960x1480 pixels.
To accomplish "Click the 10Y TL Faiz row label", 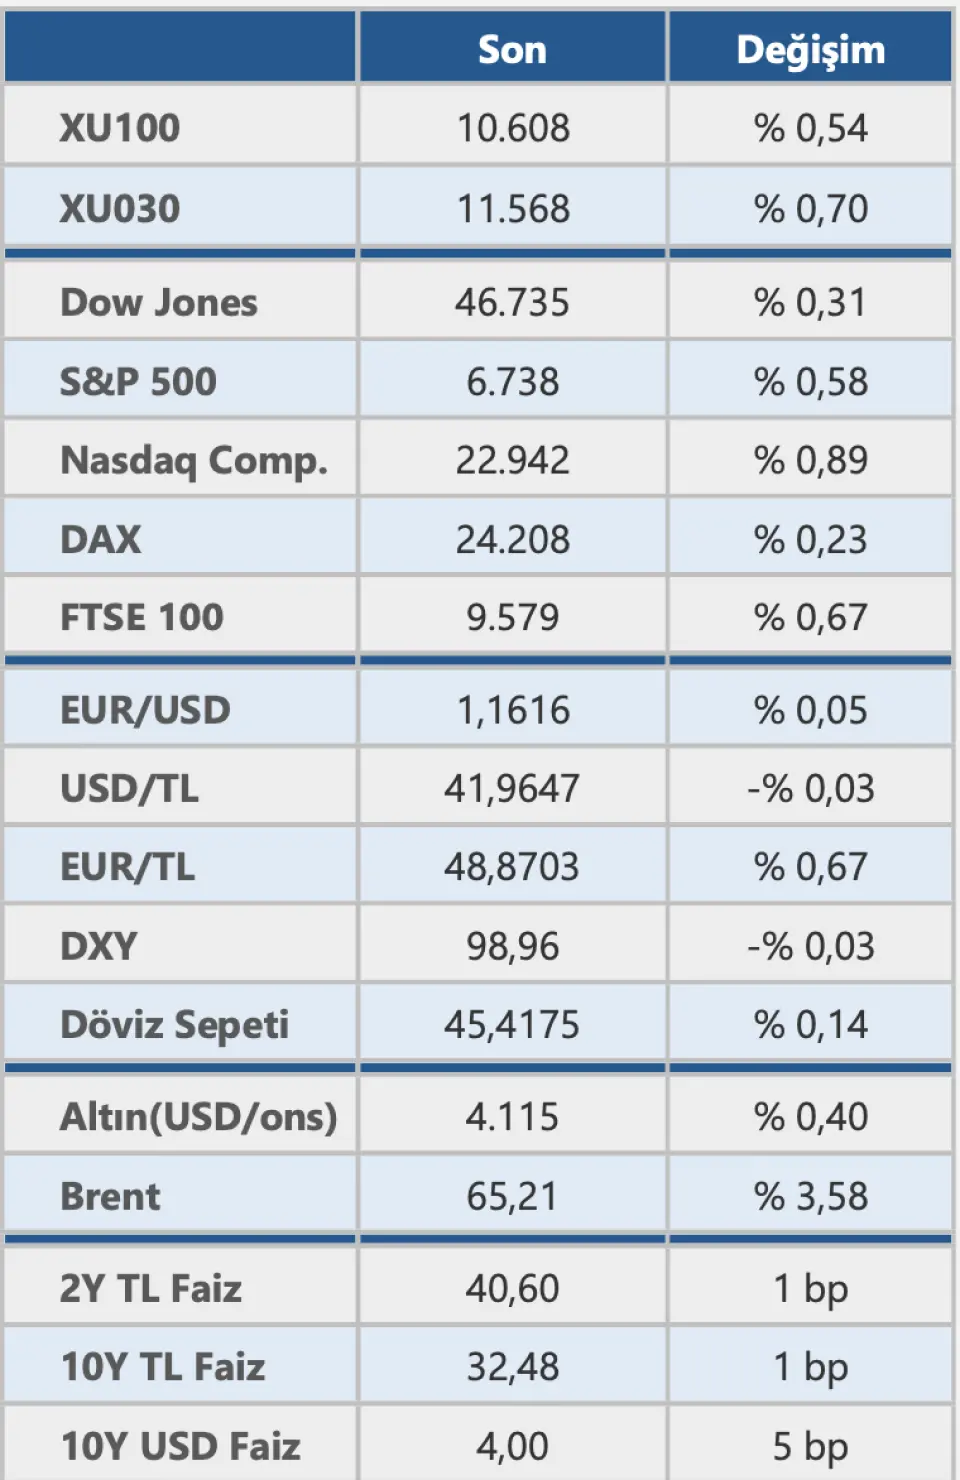I will [163, 1367].
